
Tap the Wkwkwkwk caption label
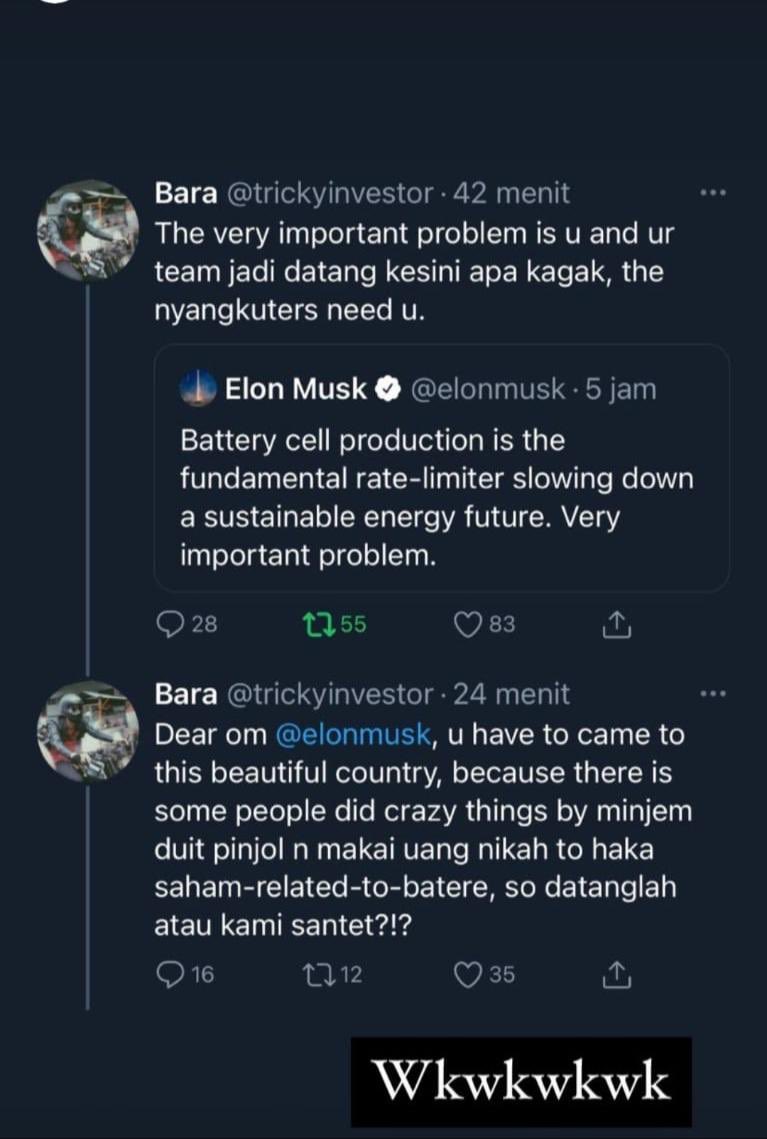click(x=521, y=1082)
